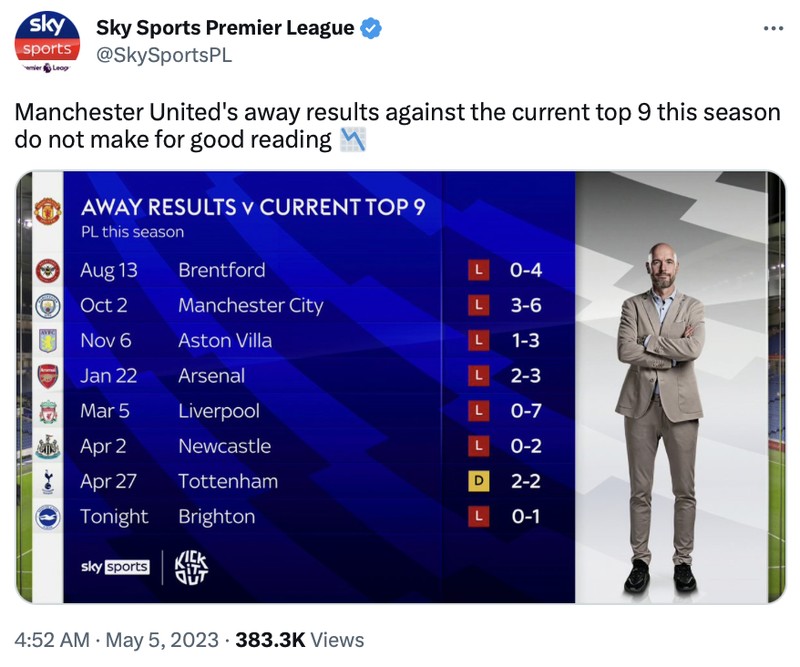The image size is (800, 667).
Task: Click the blue verified checkmark badge
Action: point(370,28)
